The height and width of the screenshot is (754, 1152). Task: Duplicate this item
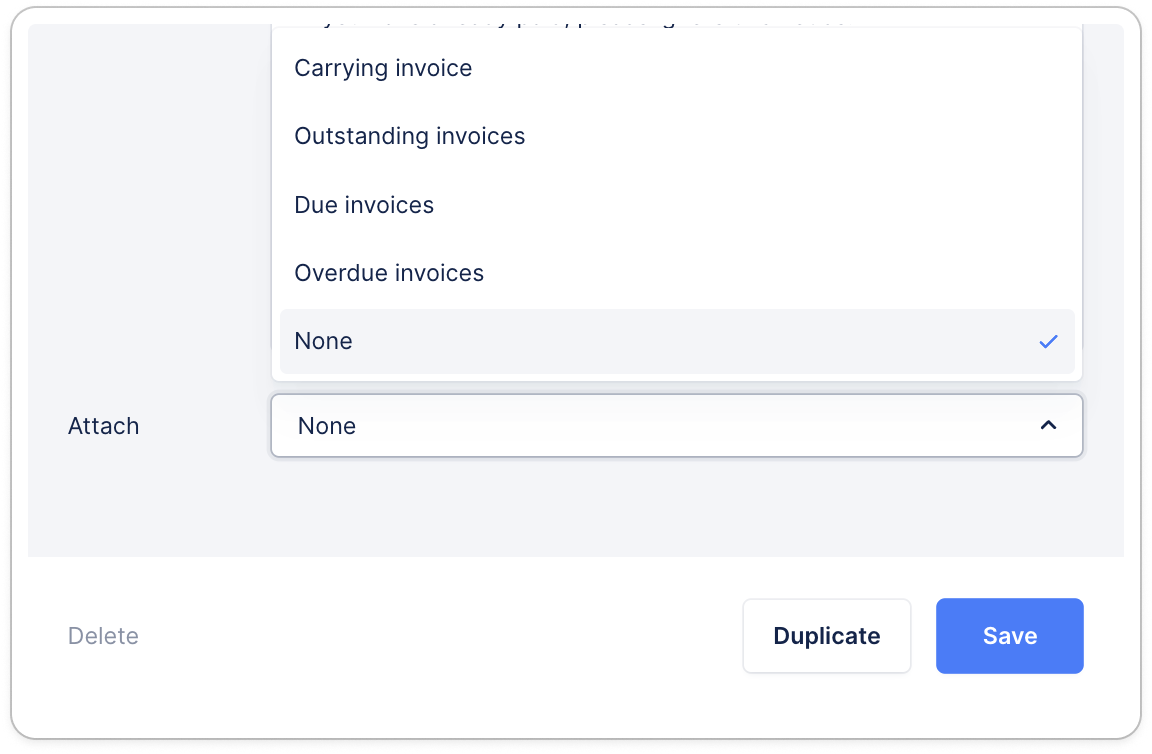[x=827, y=636]
